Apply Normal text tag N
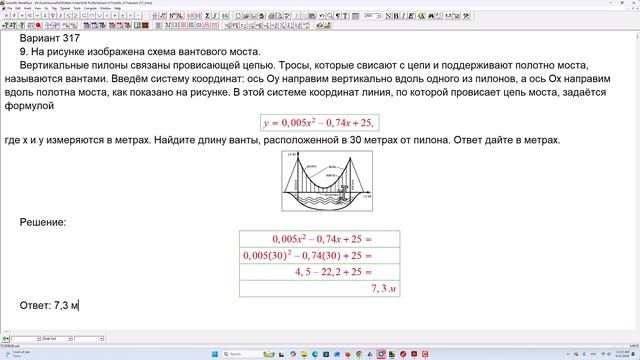 [388, 16]
